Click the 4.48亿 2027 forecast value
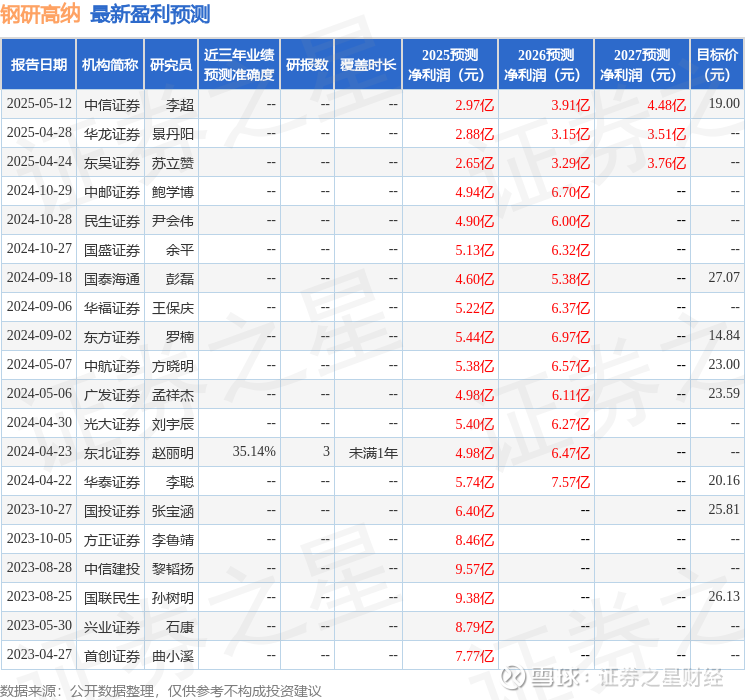The height and width of the screenshot is (700, 745). click(x=667, y=105)
